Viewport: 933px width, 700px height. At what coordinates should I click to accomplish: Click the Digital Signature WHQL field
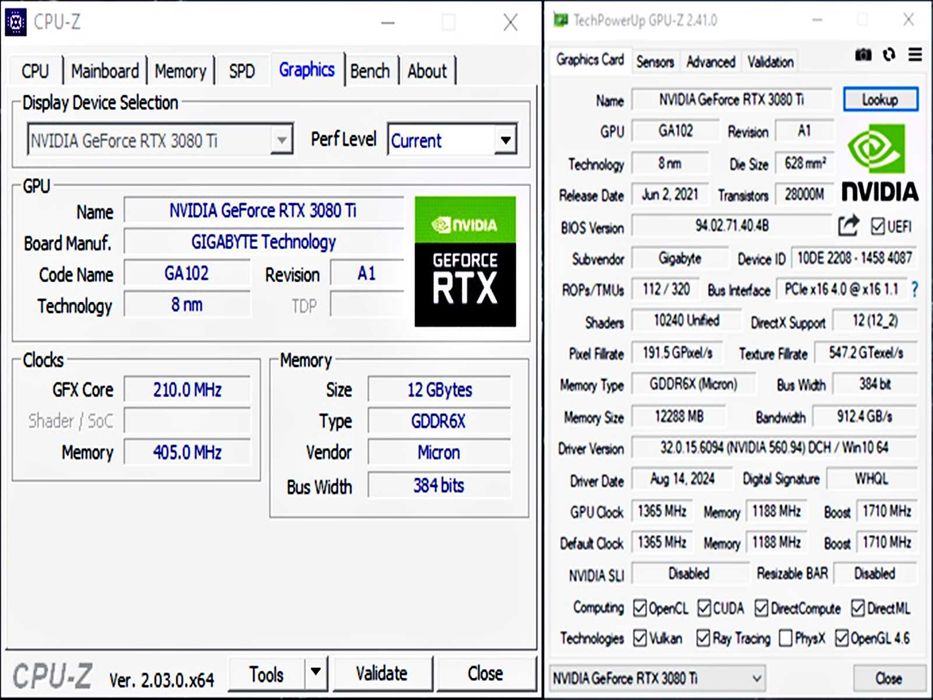tap(872, 479)
